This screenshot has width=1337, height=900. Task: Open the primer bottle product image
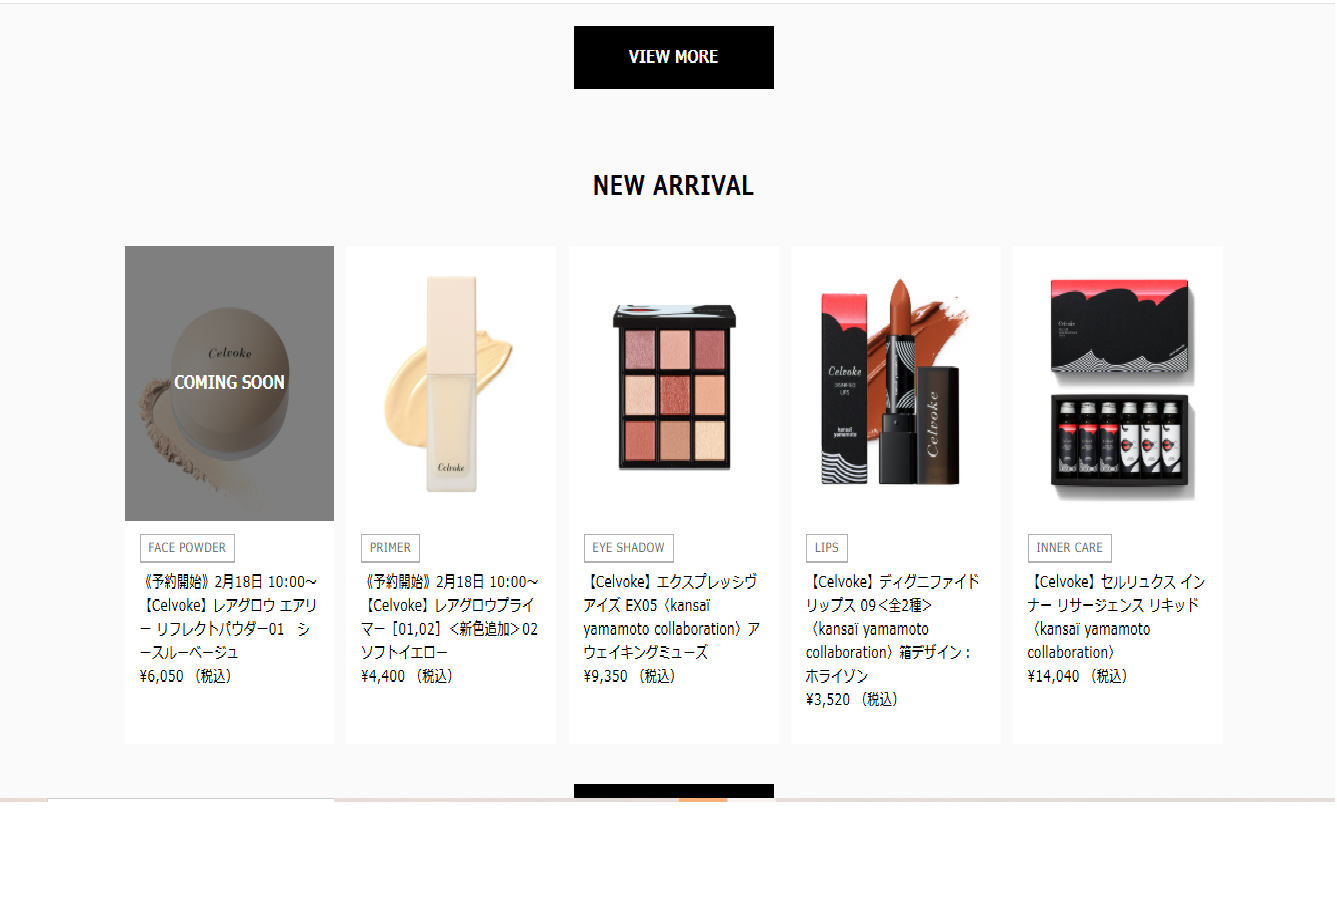coord(451,383)
